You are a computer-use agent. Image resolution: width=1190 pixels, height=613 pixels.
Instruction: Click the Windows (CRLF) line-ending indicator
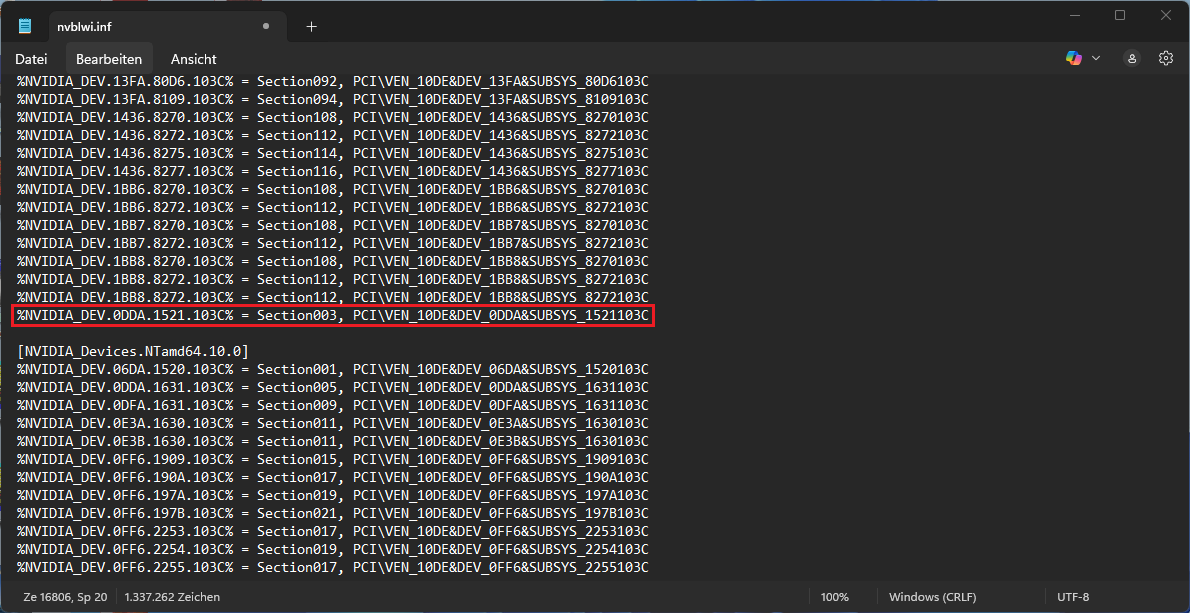click(931, 596)
